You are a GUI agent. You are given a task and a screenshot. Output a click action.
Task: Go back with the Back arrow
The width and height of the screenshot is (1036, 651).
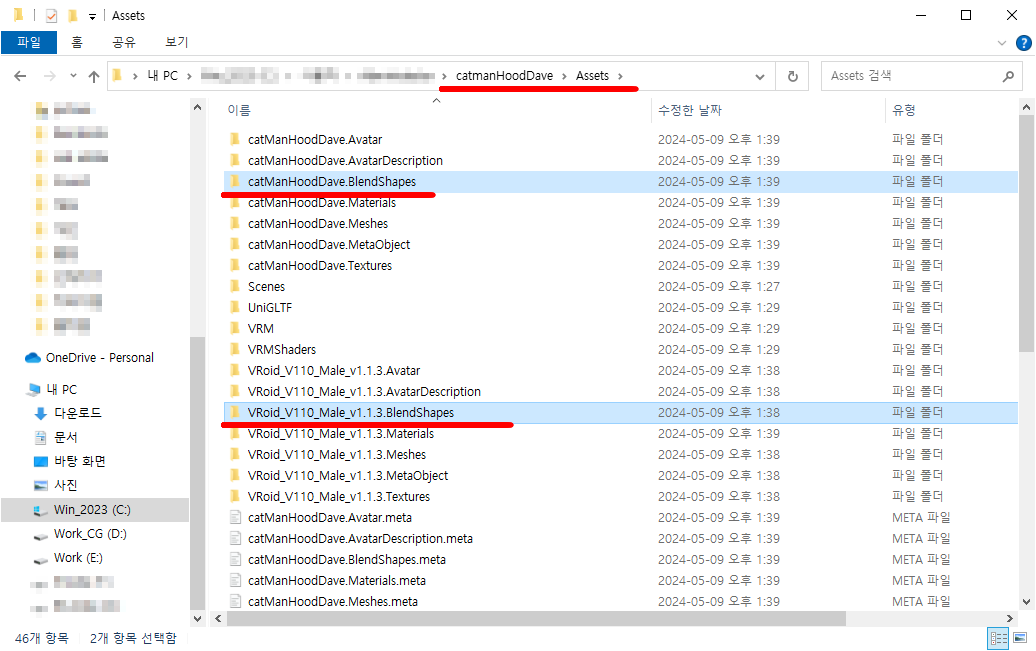[x=20, y=77]
